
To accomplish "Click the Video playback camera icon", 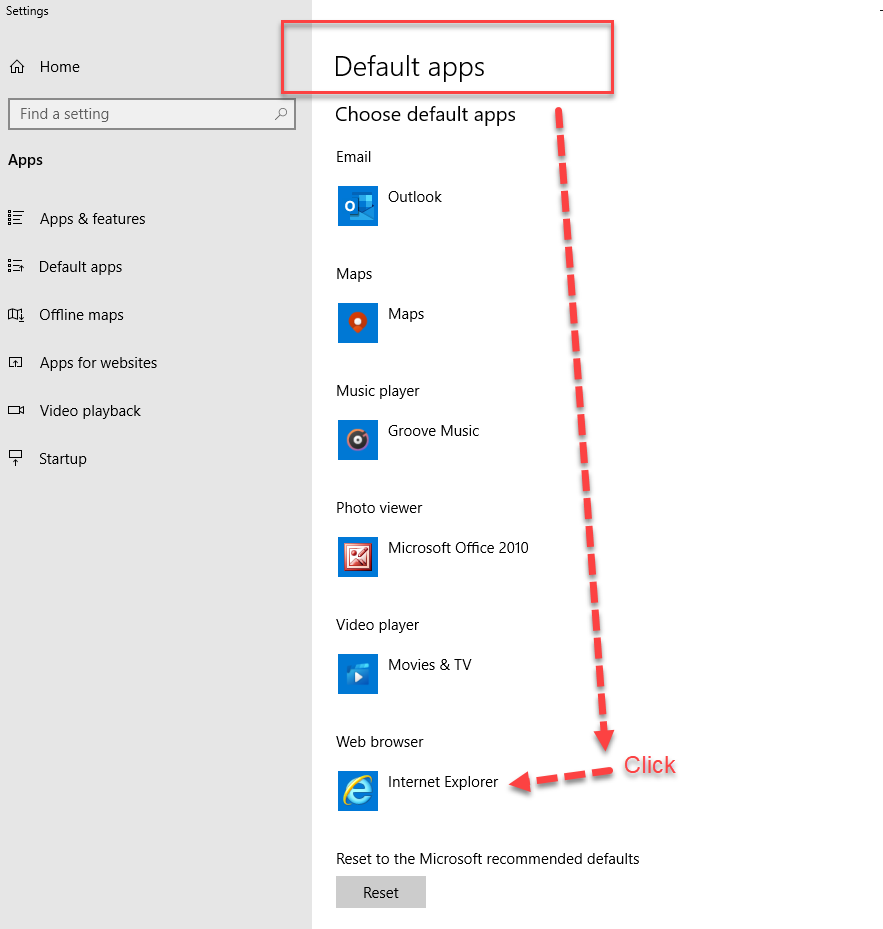I will pos(16,410).
